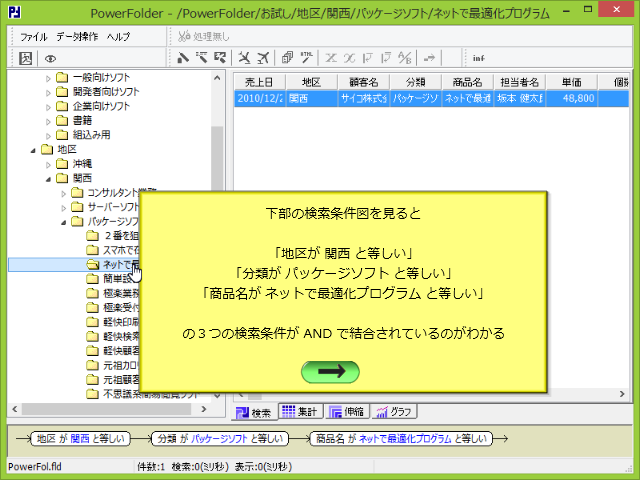Sort by the 地区 column header
This screenshot has width=640, height=480.
(311, 82)
